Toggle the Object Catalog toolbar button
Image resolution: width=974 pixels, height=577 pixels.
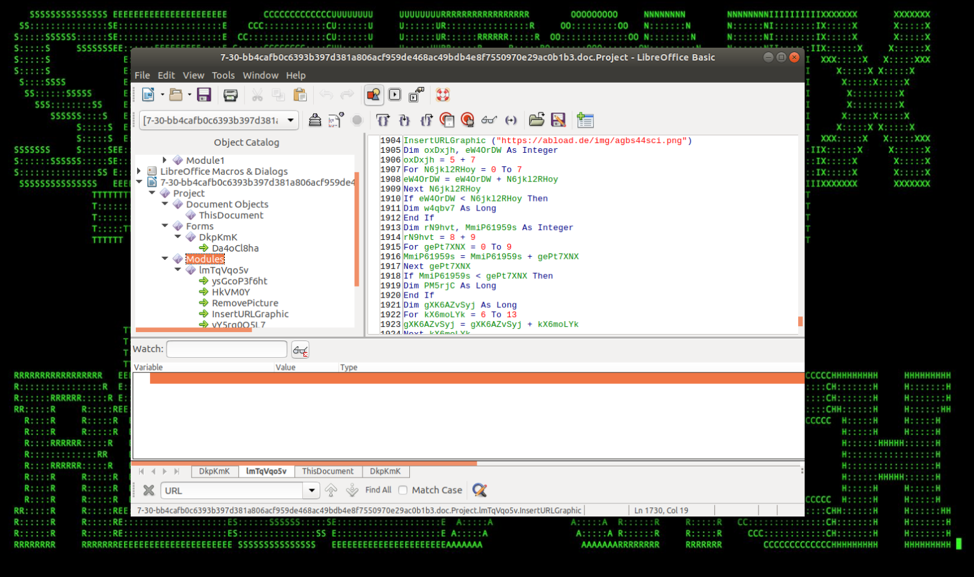(x=373, y=95)
